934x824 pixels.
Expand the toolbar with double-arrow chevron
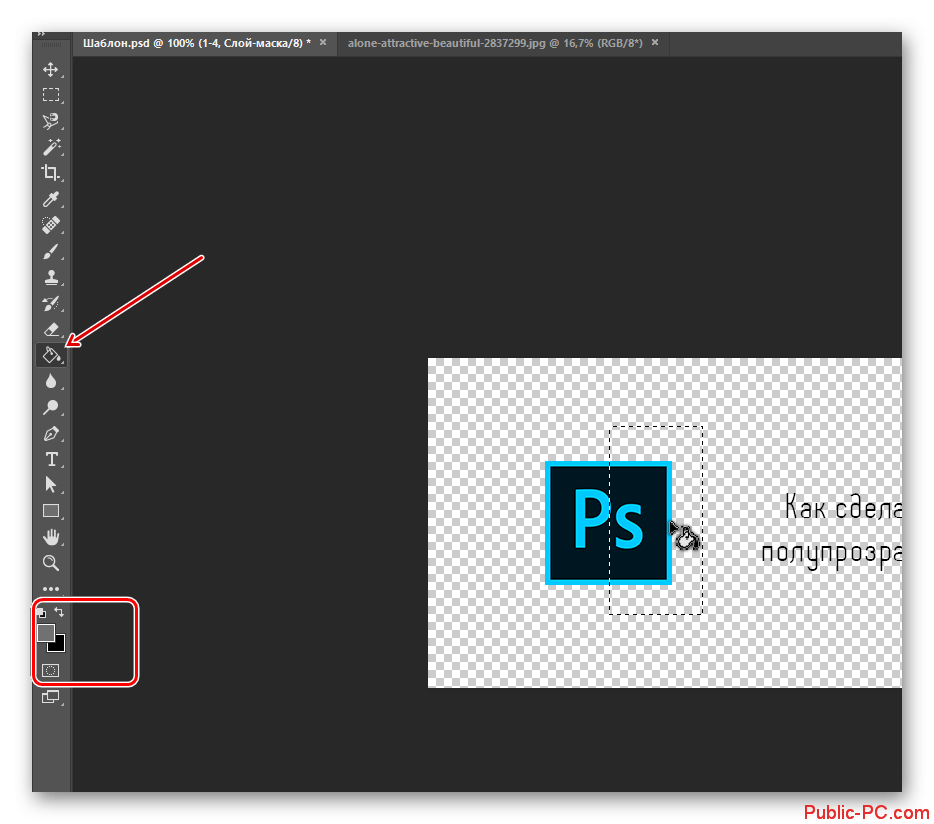41,33
